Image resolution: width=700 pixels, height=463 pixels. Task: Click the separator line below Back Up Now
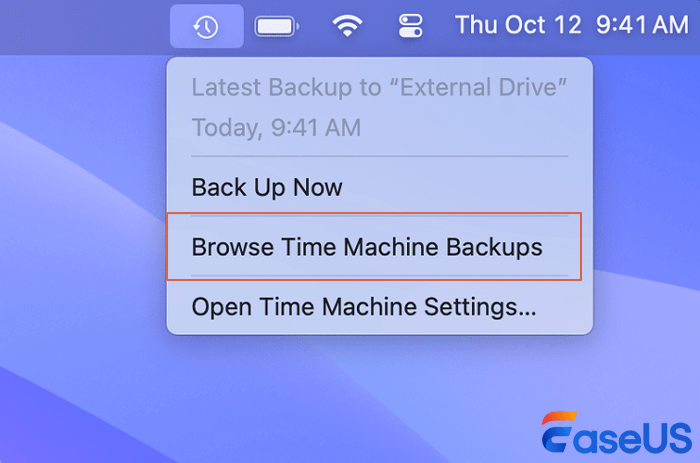coord(380,216)
